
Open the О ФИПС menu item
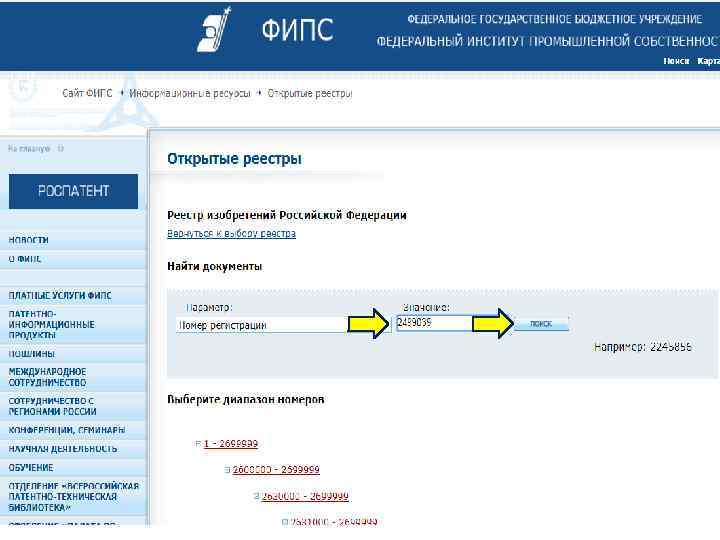pos(25,259)
